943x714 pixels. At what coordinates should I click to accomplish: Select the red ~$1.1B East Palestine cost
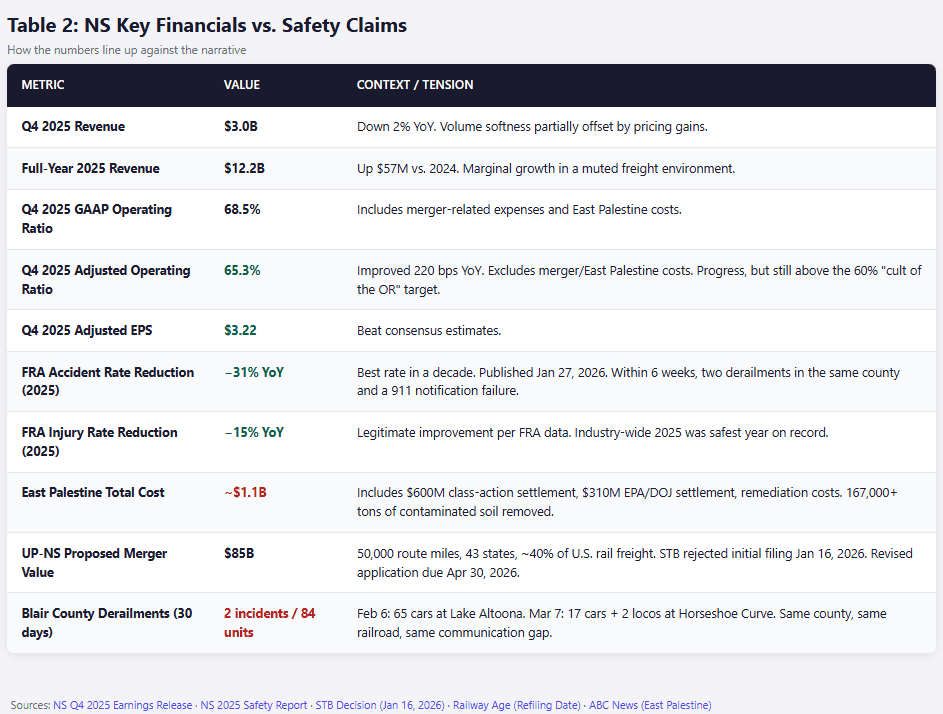[x=245, y=493]
